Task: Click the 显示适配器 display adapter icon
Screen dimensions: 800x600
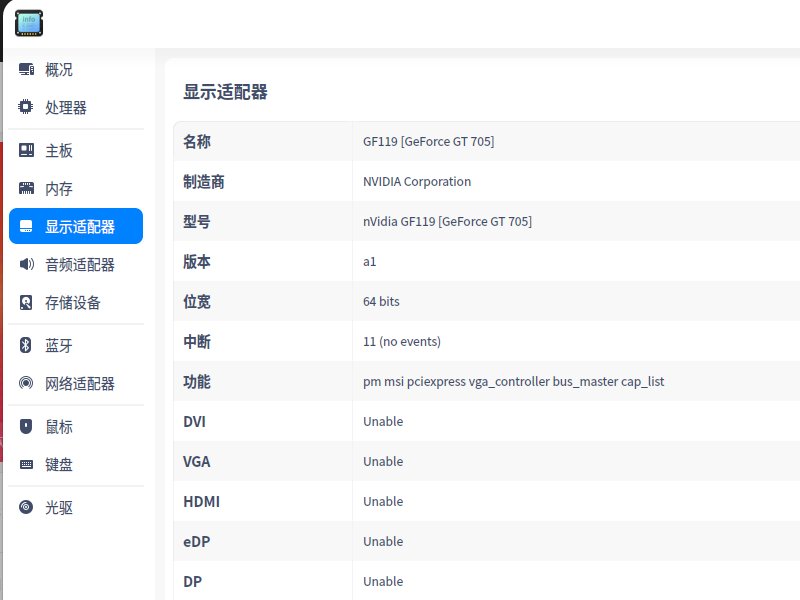Action: [x=26, y=227]
